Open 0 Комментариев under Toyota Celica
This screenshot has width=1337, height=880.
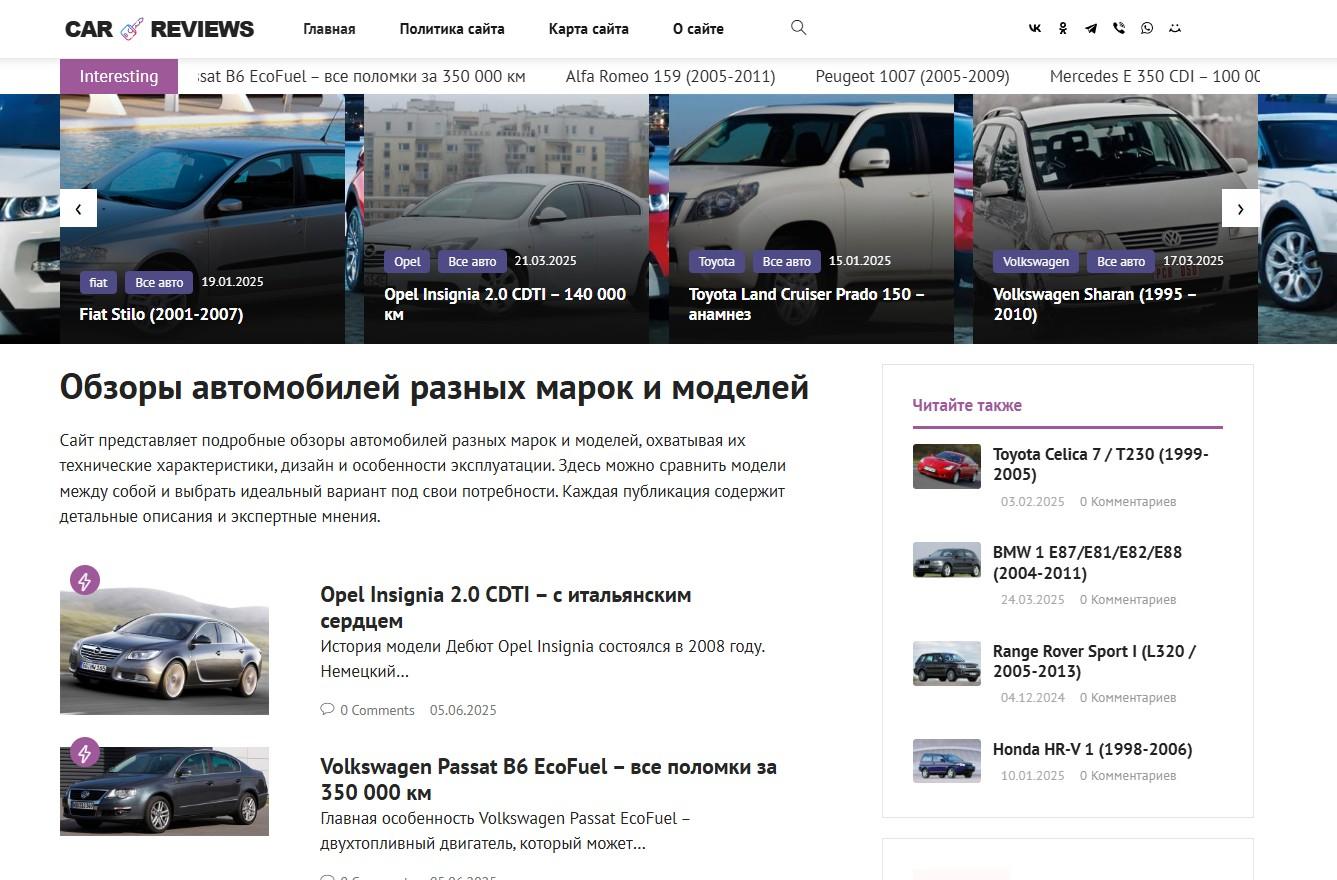tap(1128, 501)
